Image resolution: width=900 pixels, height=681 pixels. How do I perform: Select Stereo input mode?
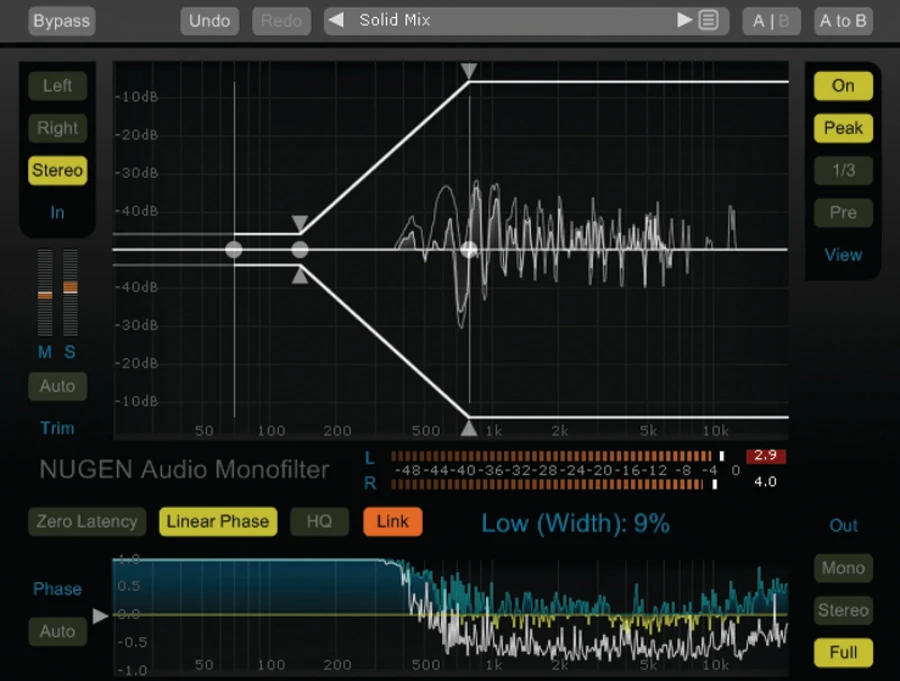pyautogui.click(x=57, y=171)
